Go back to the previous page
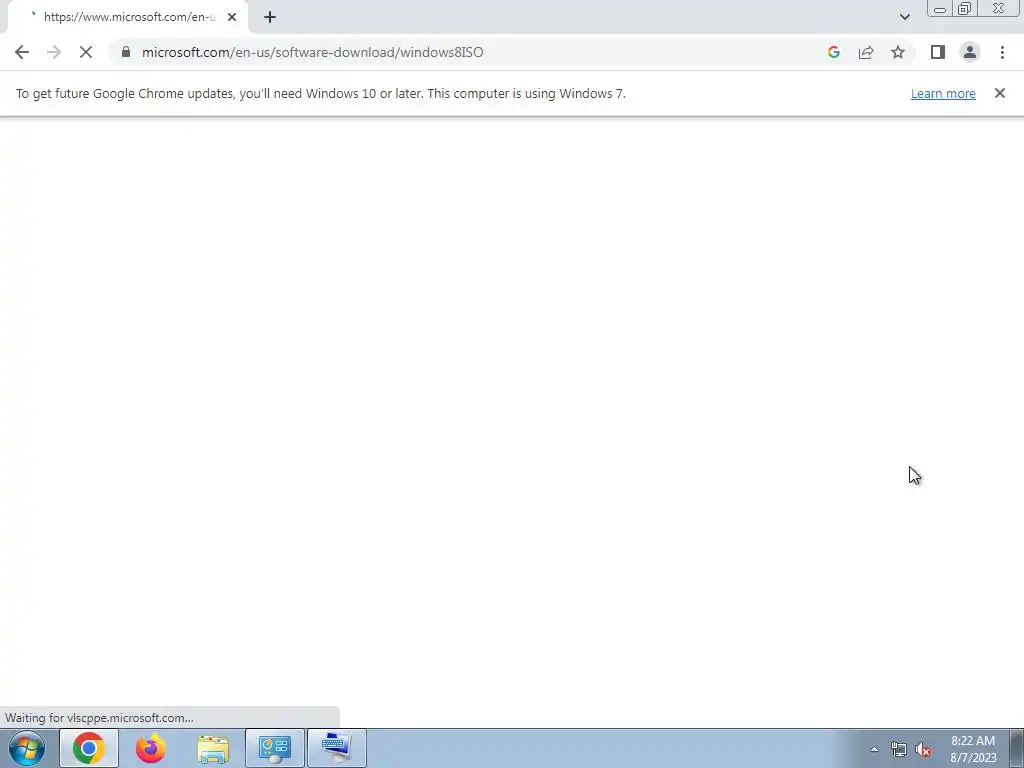 [x=22, y=52]
